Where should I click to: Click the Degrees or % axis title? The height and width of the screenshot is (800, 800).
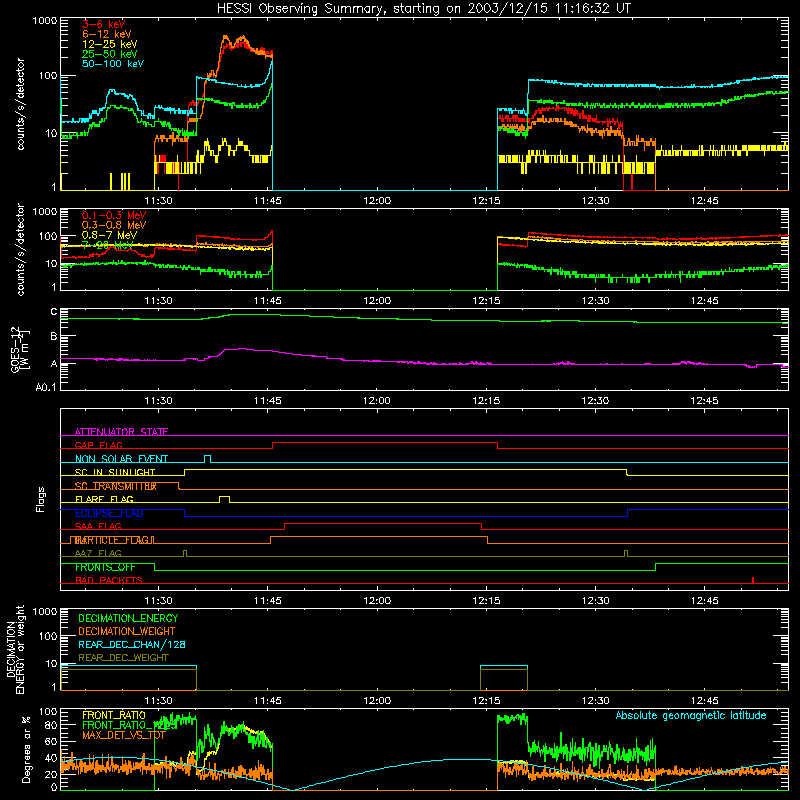(x=26, y=749)
